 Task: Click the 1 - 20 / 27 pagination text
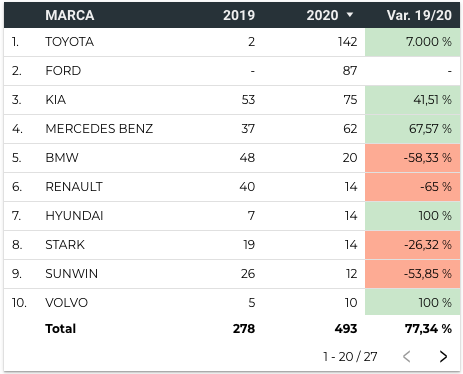pyautogui.click(x=350, y=357)
